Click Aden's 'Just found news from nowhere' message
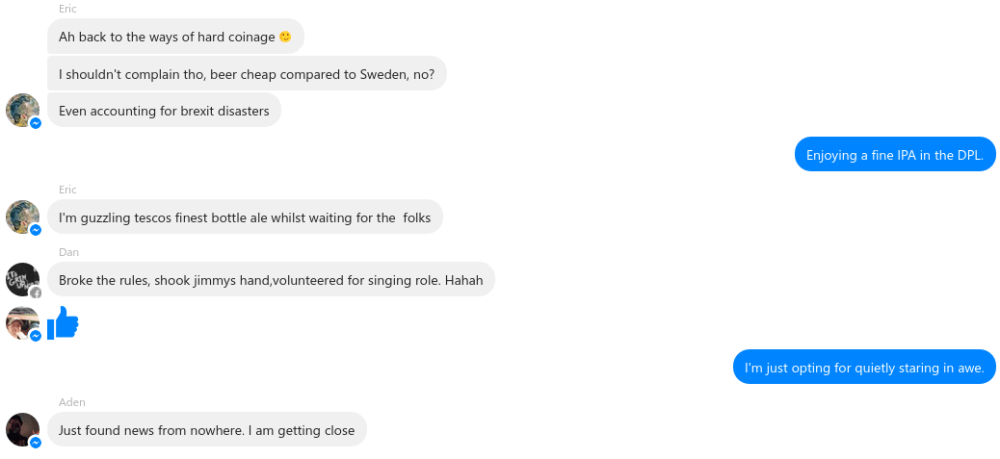The image size is (1000, 459). coord(206,430)
